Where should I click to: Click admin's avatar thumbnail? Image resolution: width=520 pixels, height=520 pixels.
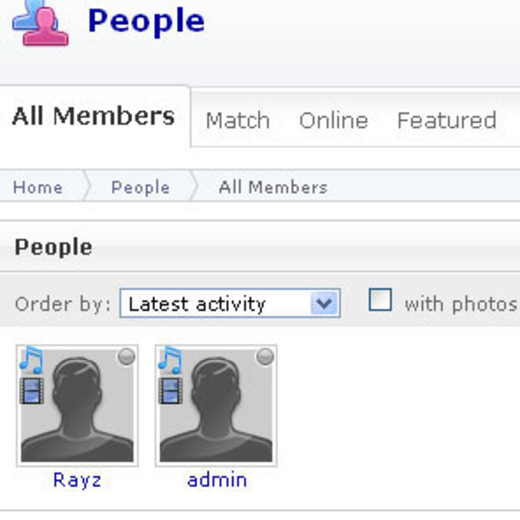[216, 406]
